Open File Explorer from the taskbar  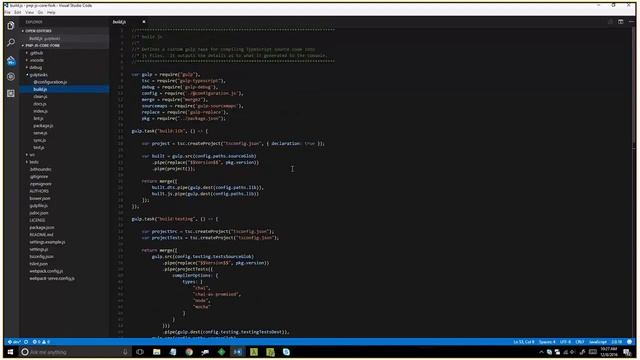[x=156, y=352]
